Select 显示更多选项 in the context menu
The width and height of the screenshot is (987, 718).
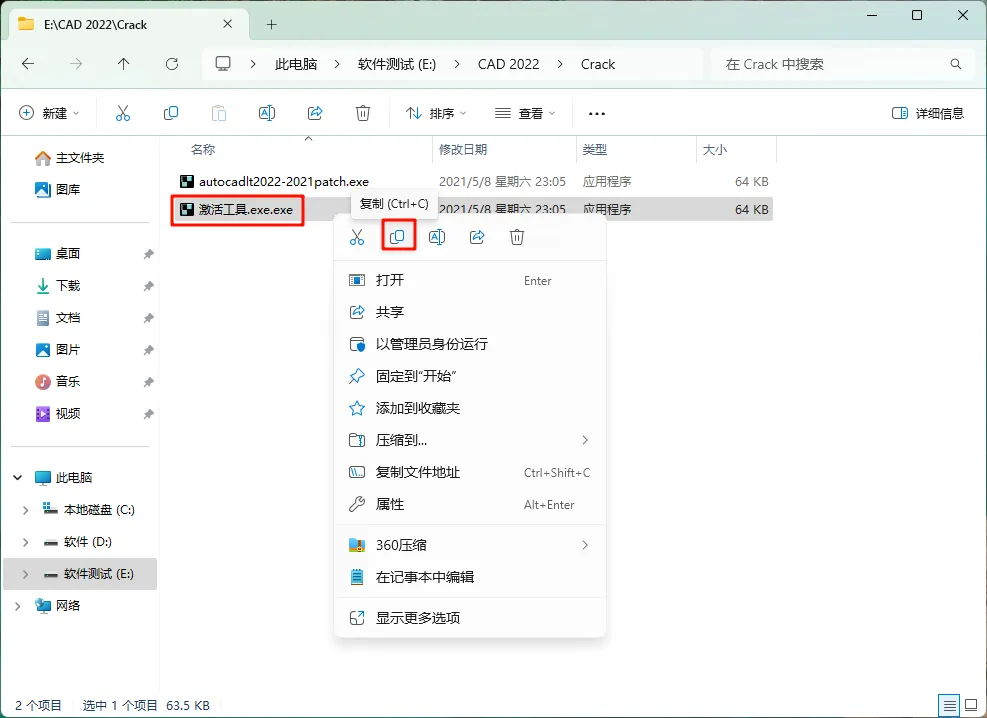click(x=470, y=618)
